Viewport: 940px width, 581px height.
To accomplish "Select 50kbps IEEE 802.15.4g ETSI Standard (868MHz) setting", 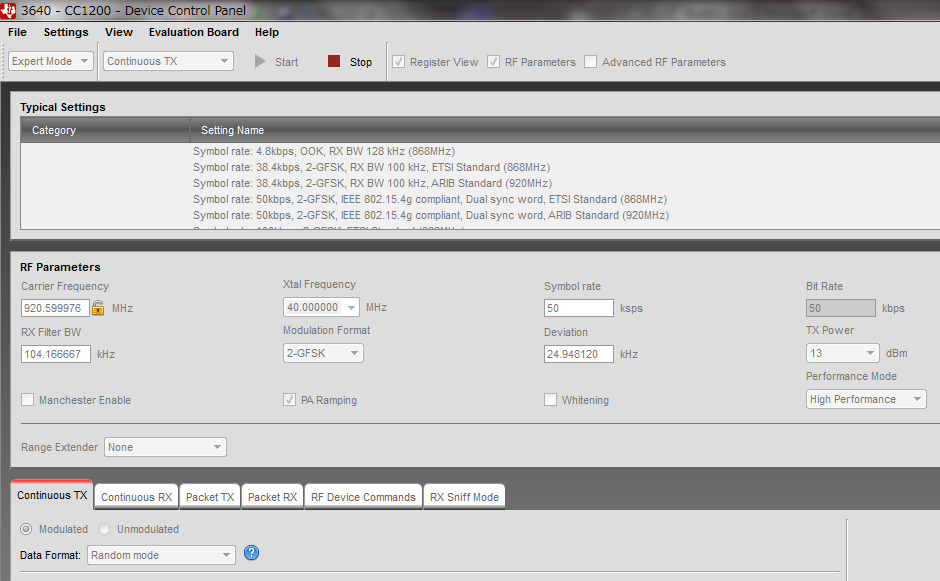I will pyautogui.click(x=430, y=199).
